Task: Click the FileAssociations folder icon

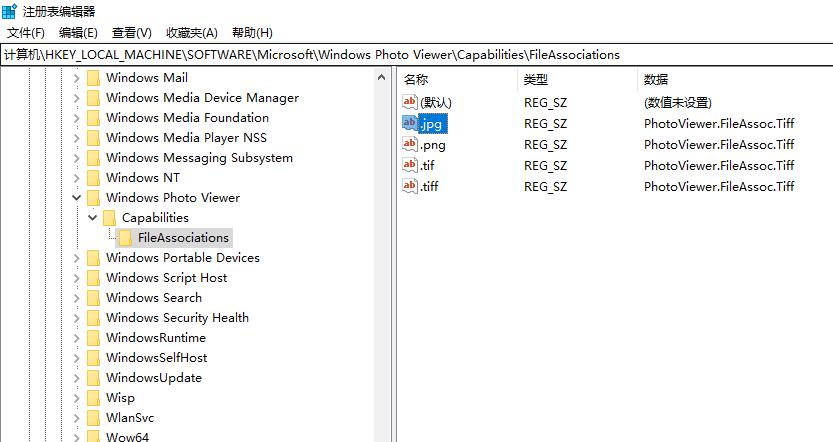Action: point(125,238)
